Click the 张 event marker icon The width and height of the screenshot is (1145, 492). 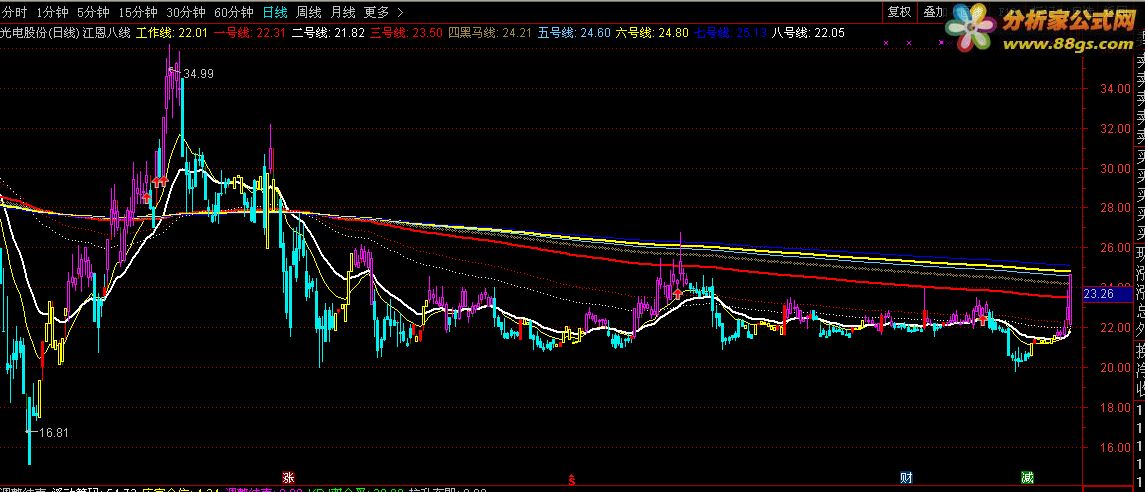pos(288,479)
